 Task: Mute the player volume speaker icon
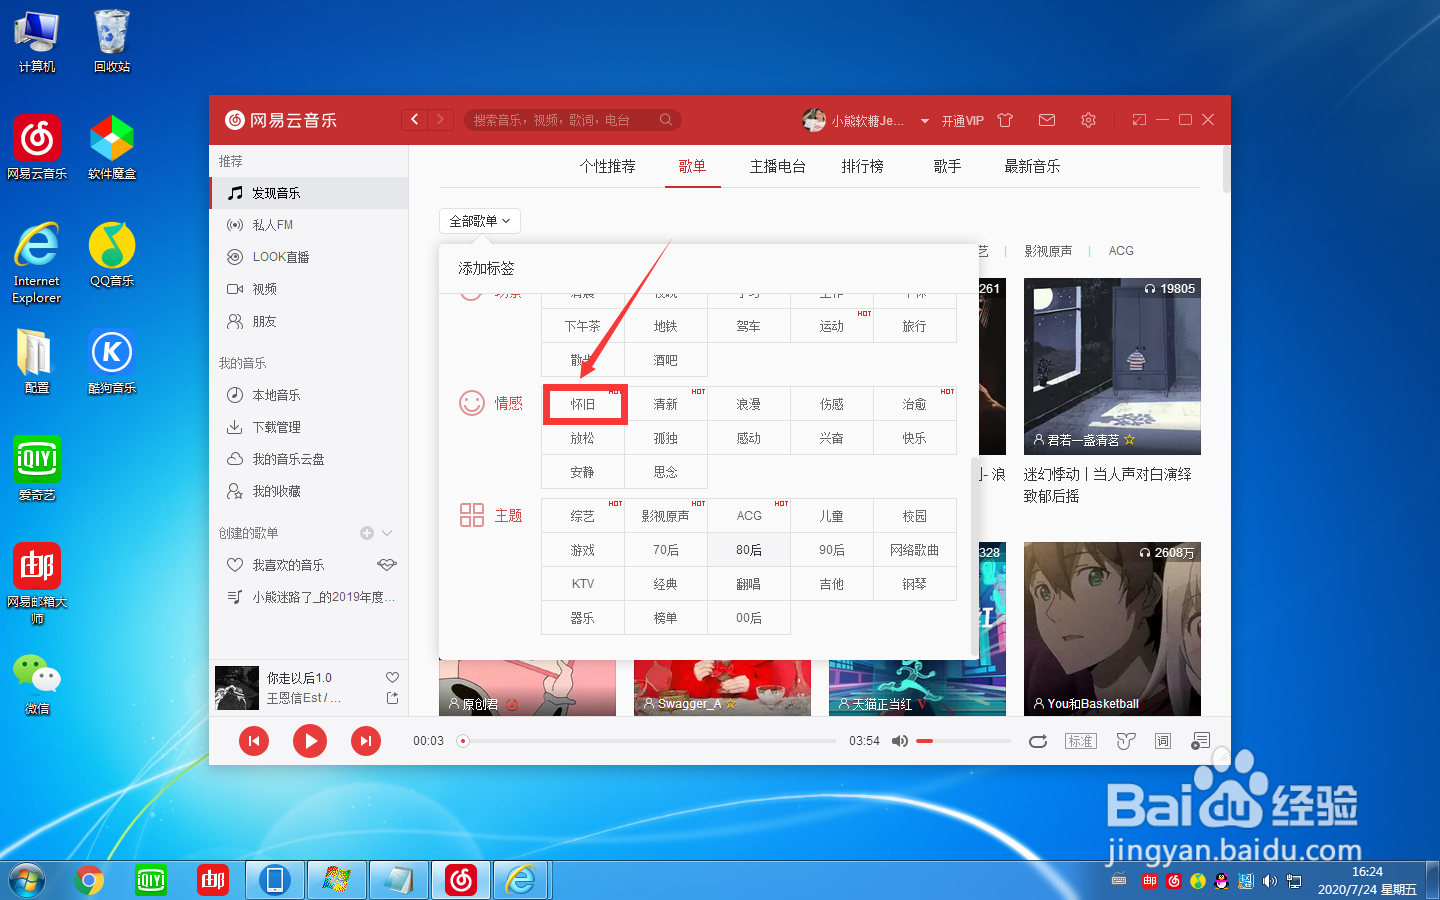pyautogui.click(x=900, y=741)
